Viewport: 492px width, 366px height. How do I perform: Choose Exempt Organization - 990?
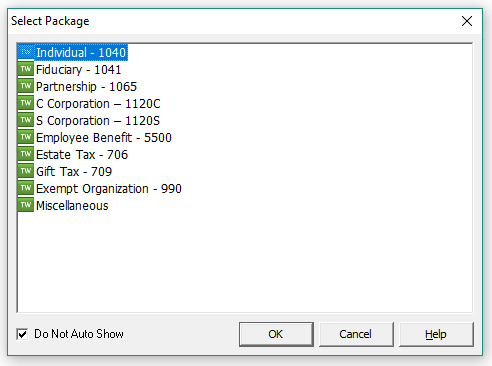point(109,189)
